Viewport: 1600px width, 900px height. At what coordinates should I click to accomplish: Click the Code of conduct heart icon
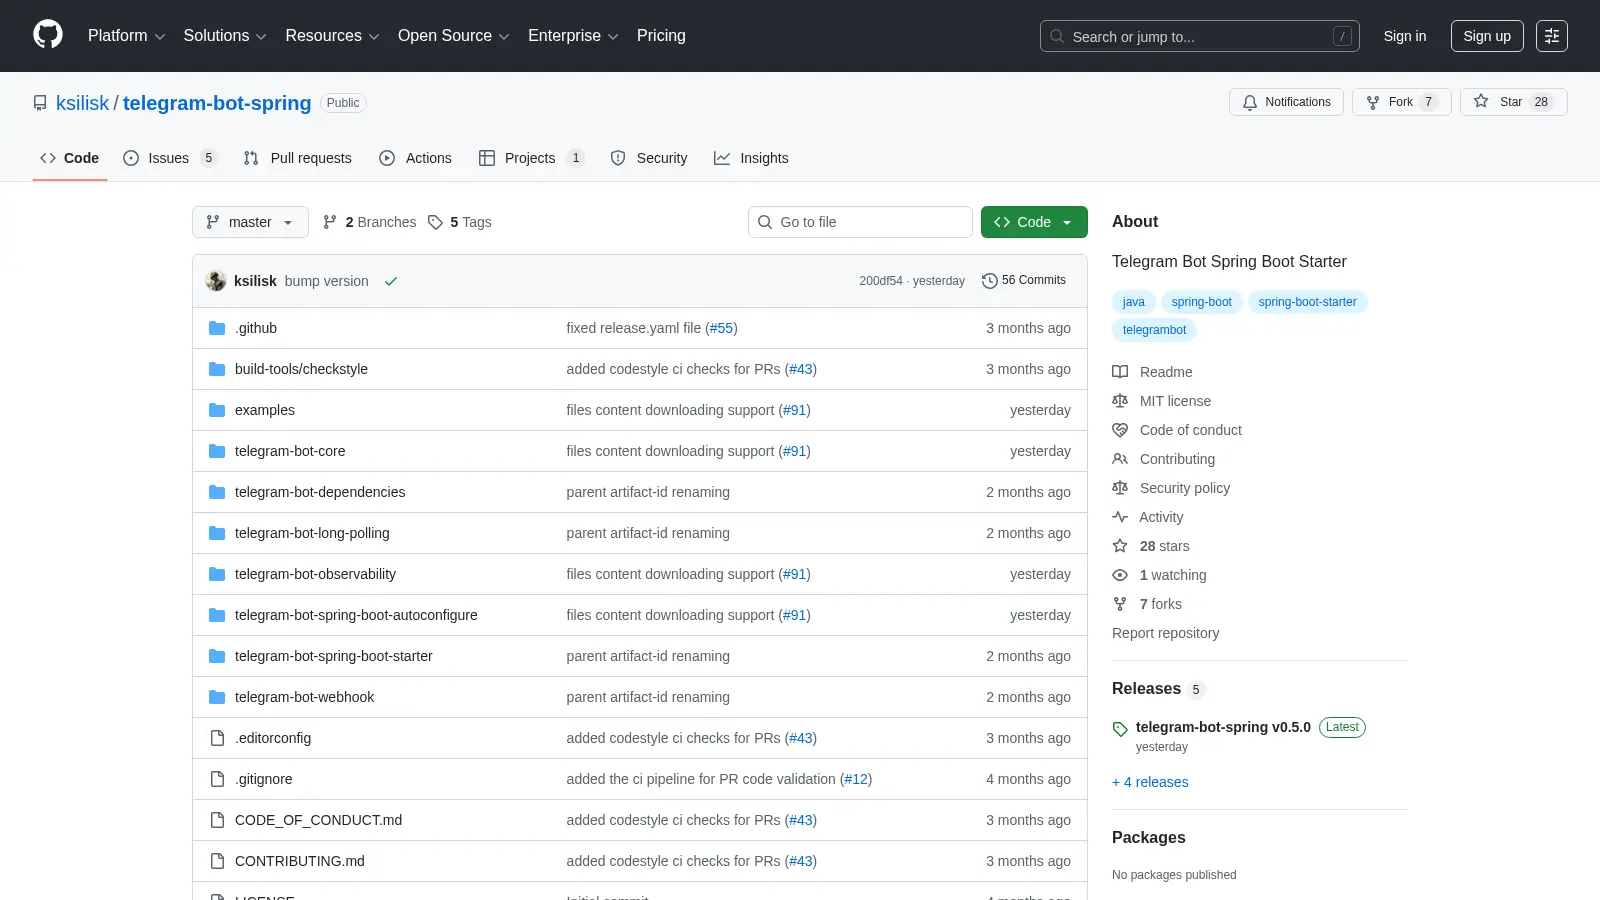coord(1120,430)
